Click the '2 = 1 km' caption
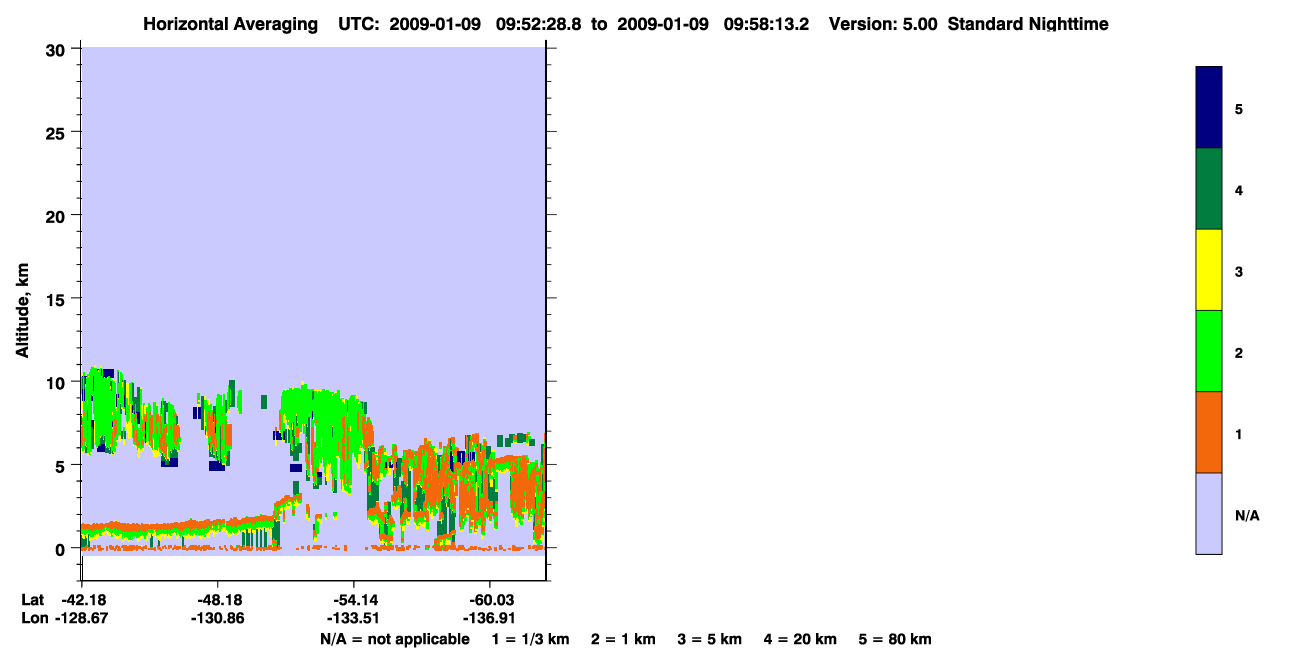The width and height of the screenshot is (1300, 667). tap(623, 639)
